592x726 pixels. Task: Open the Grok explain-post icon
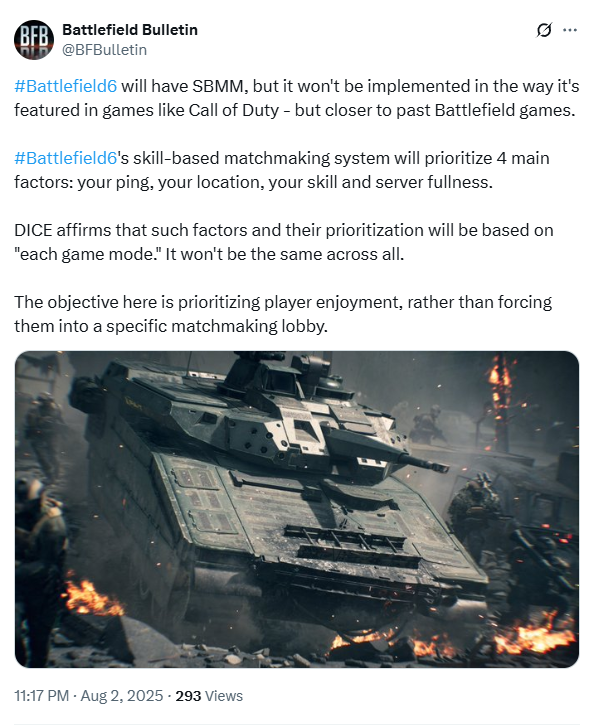click(x=544, y=30)
